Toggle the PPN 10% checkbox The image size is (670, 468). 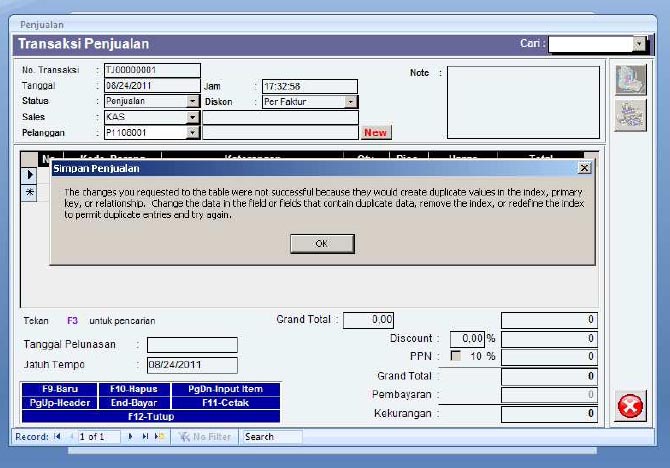[x=456, y=357]
